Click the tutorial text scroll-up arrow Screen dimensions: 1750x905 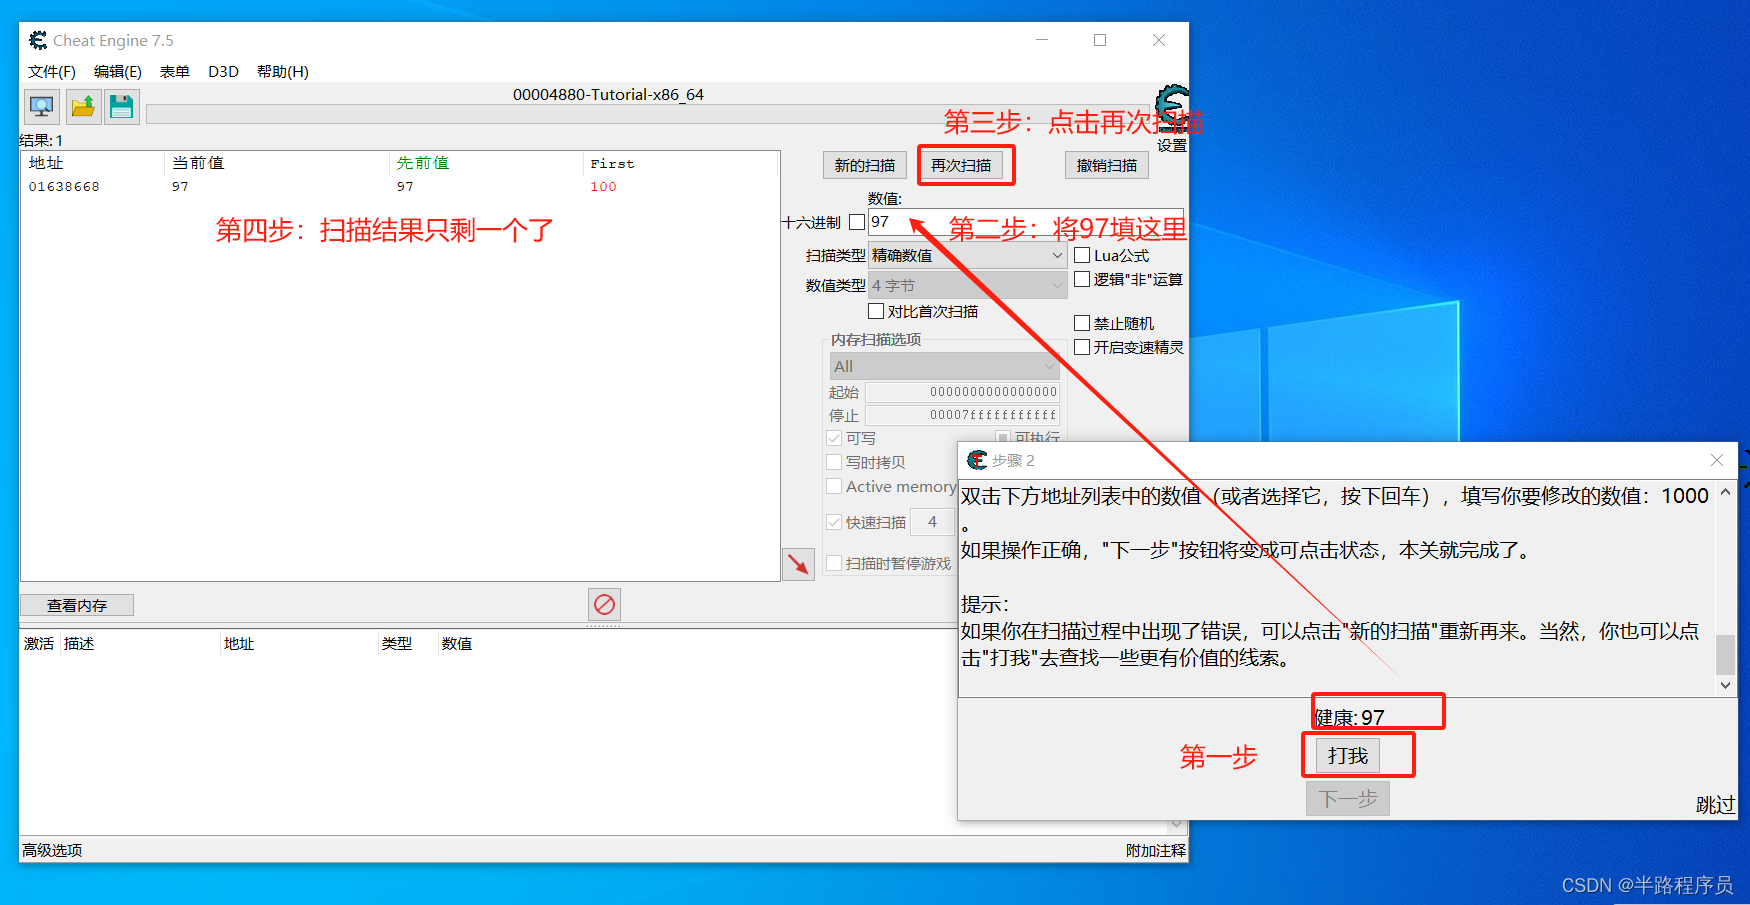(1725, 492)
